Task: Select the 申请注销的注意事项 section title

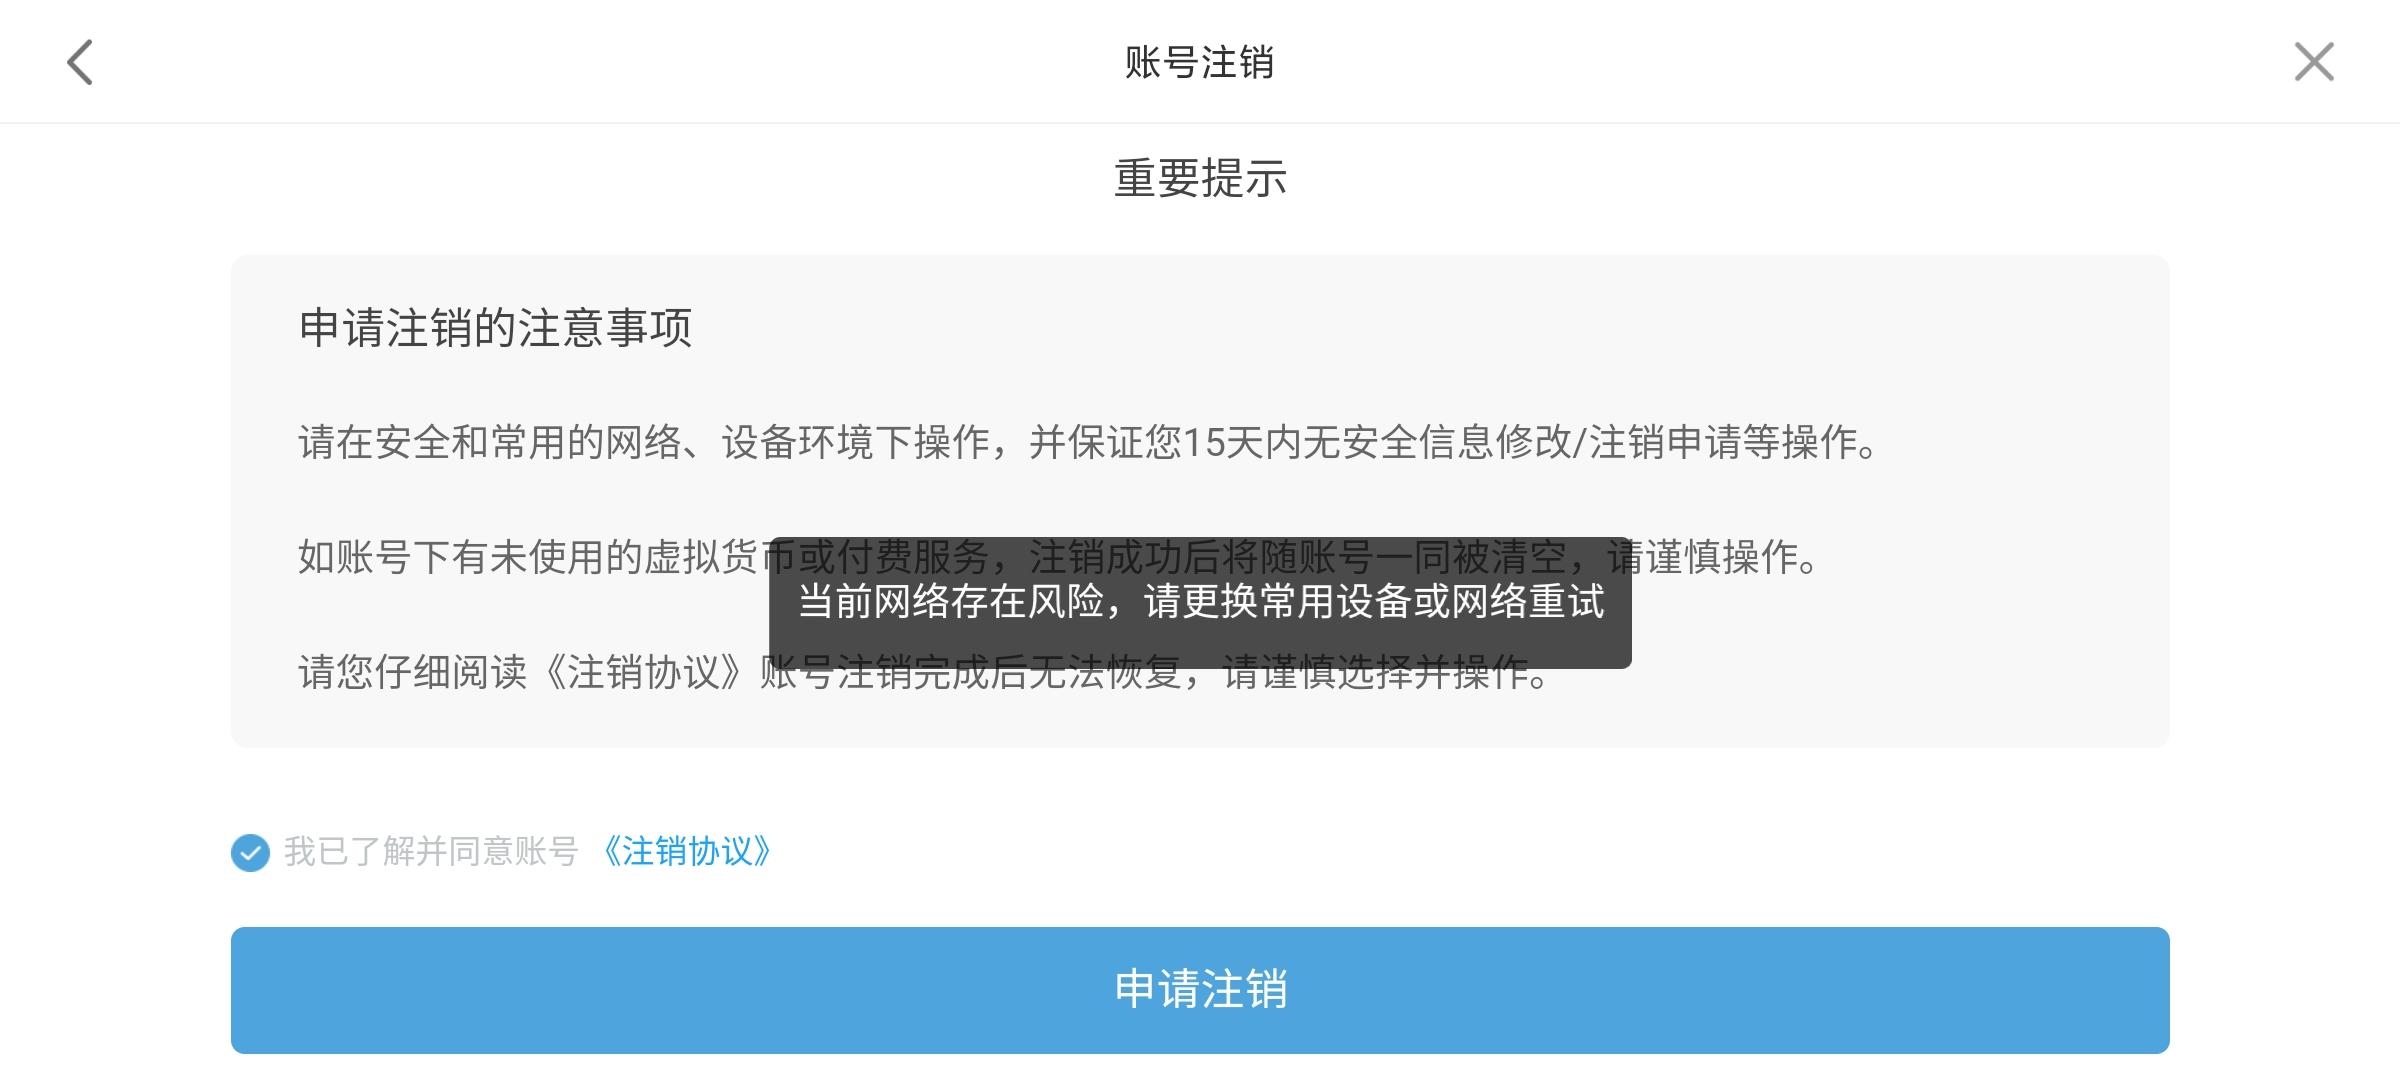Action: coord(495,328)
